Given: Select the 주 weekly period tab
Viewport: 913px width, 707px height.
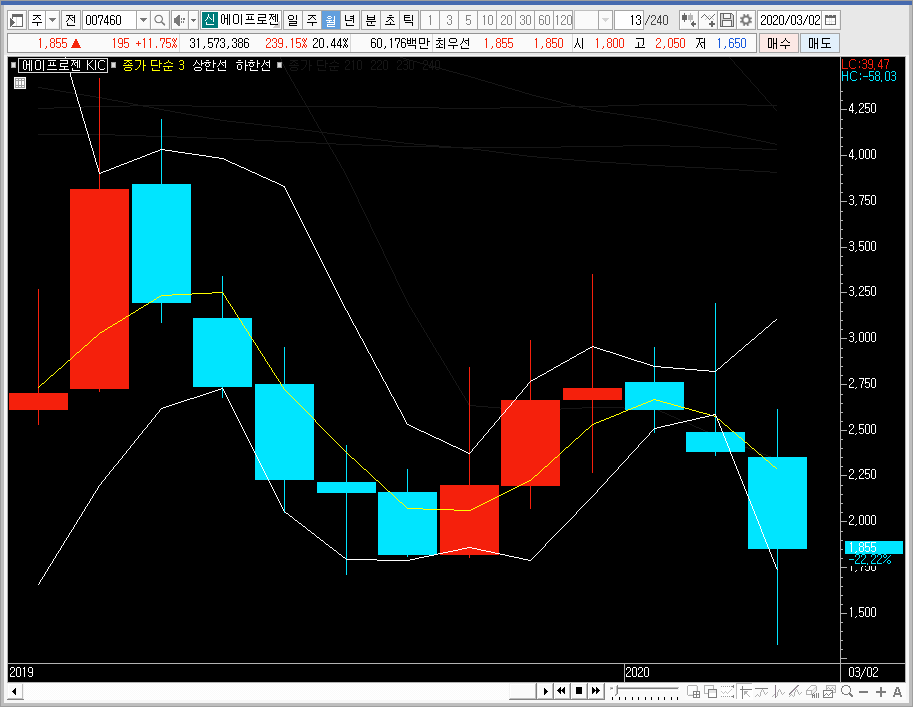Looking at the screenshot, I should click(312, 21).
